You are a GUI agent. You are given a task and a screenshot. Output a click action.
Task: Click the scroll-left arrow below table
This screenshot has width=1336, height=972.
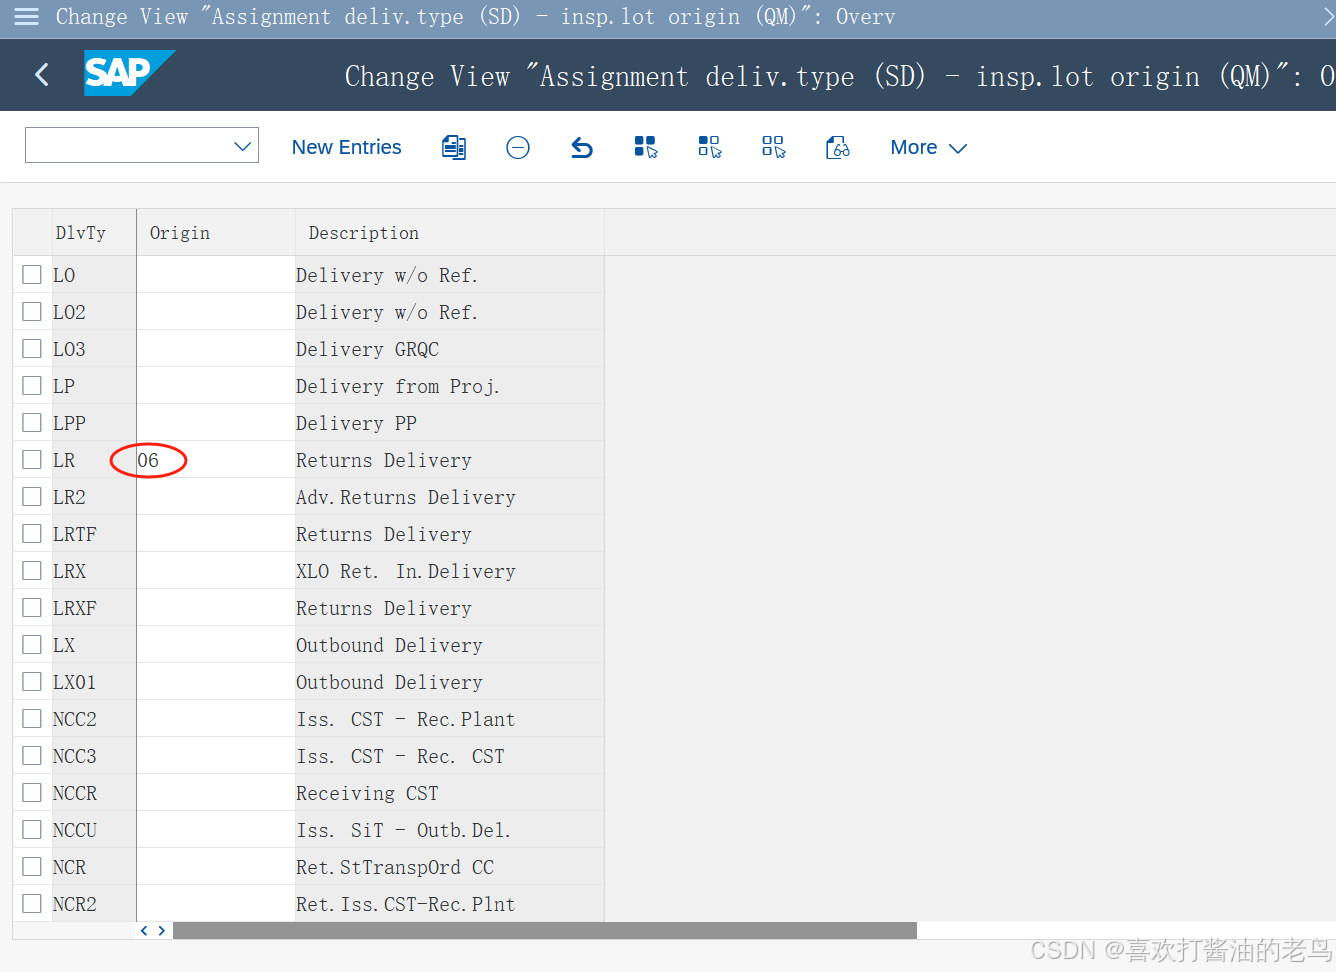point(144,931)
